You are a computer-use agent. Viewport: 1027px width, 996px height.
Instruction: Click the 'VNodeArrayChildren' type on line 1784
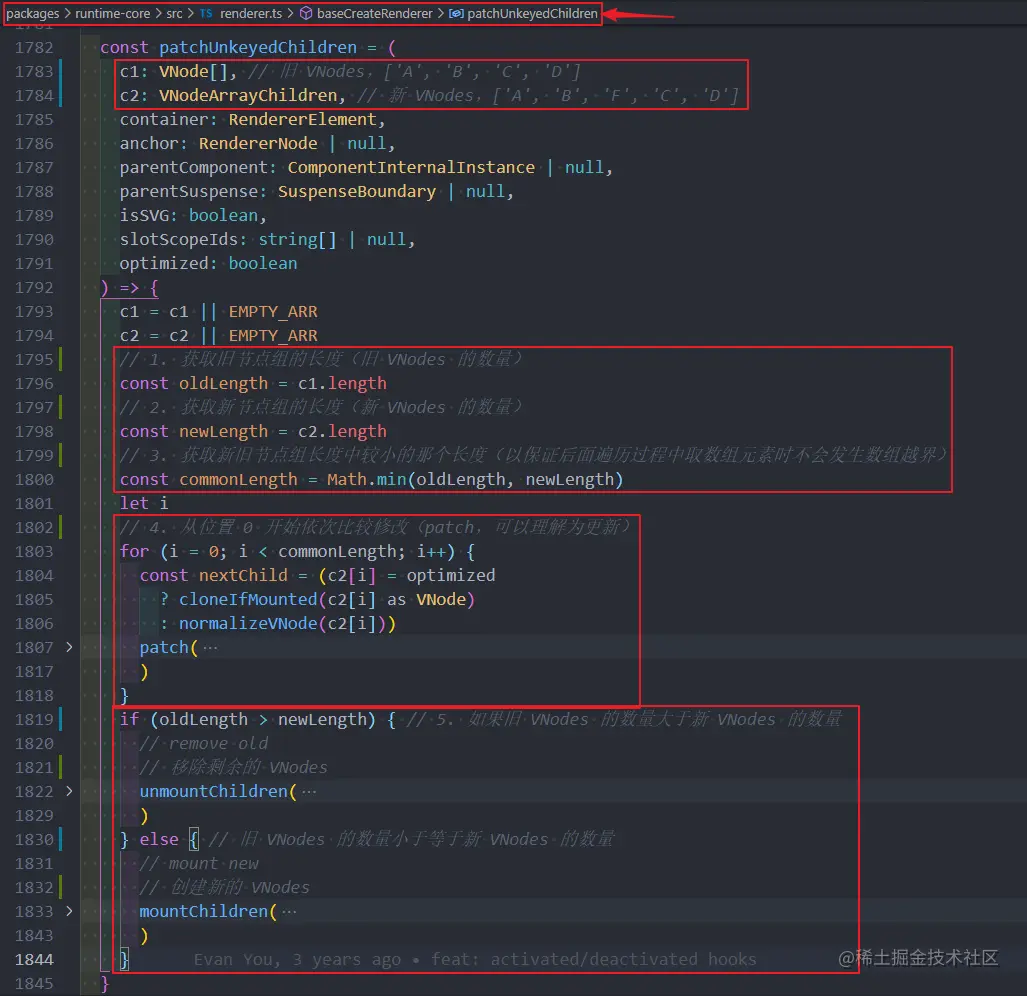(248, 96)
